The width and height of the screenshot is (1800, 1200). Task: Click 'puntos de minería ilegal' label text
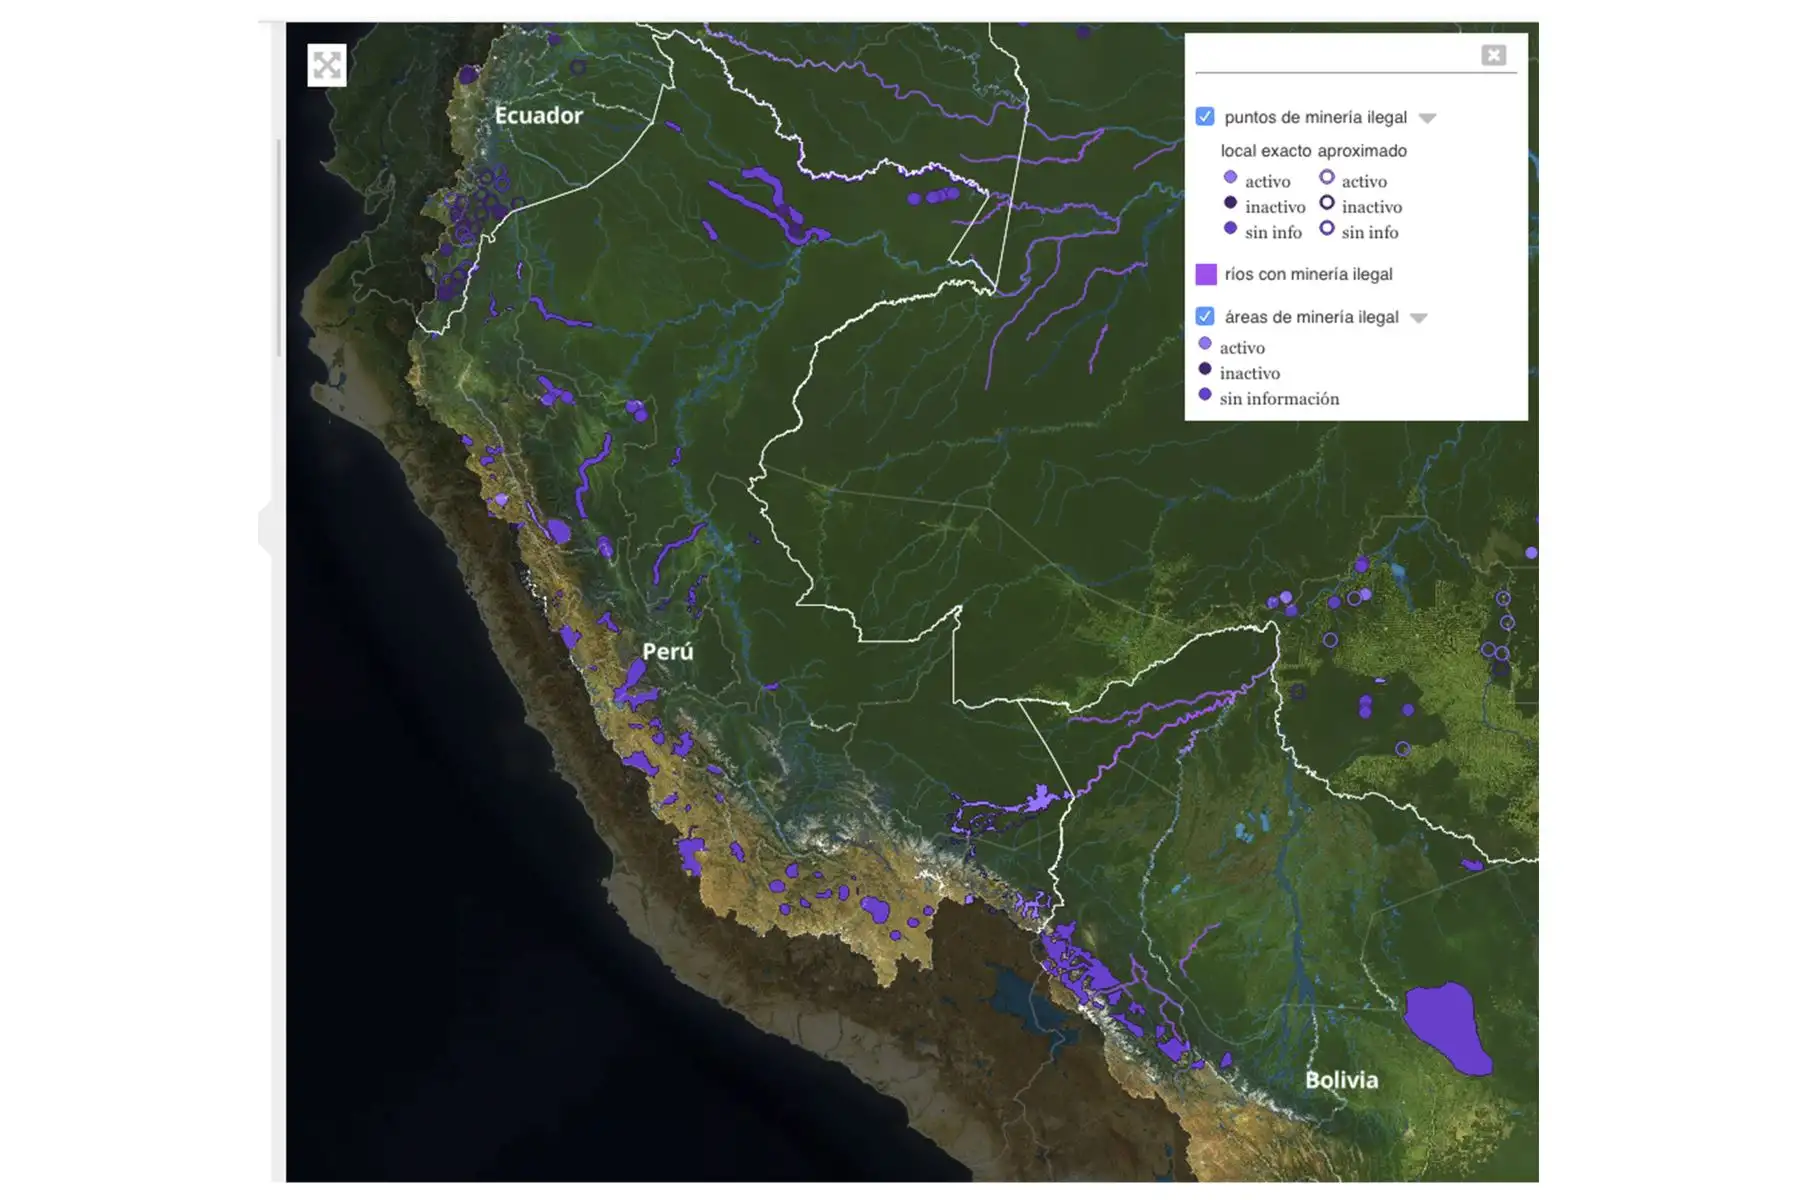point(1315,117)
